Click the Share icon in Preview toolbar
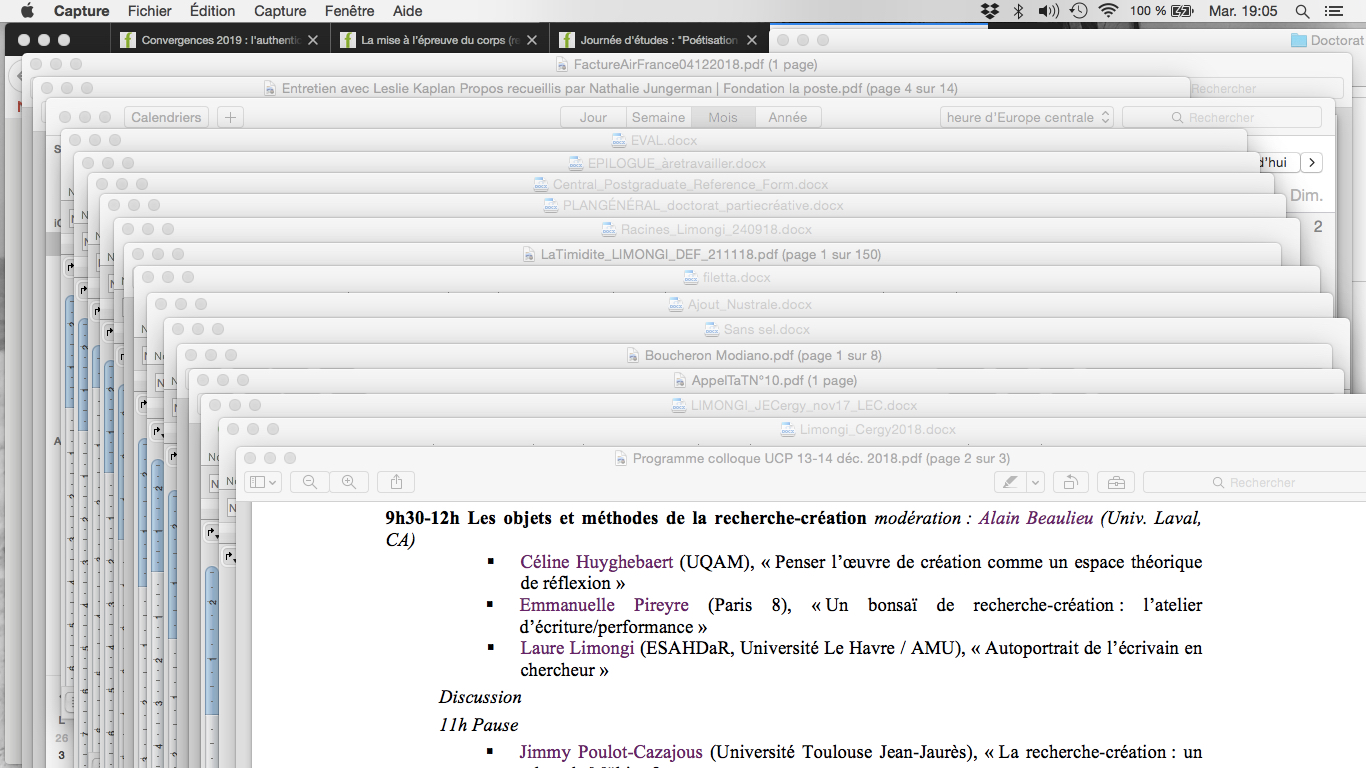Screen dimensions: 1366x768 click(x=396, y=482)
